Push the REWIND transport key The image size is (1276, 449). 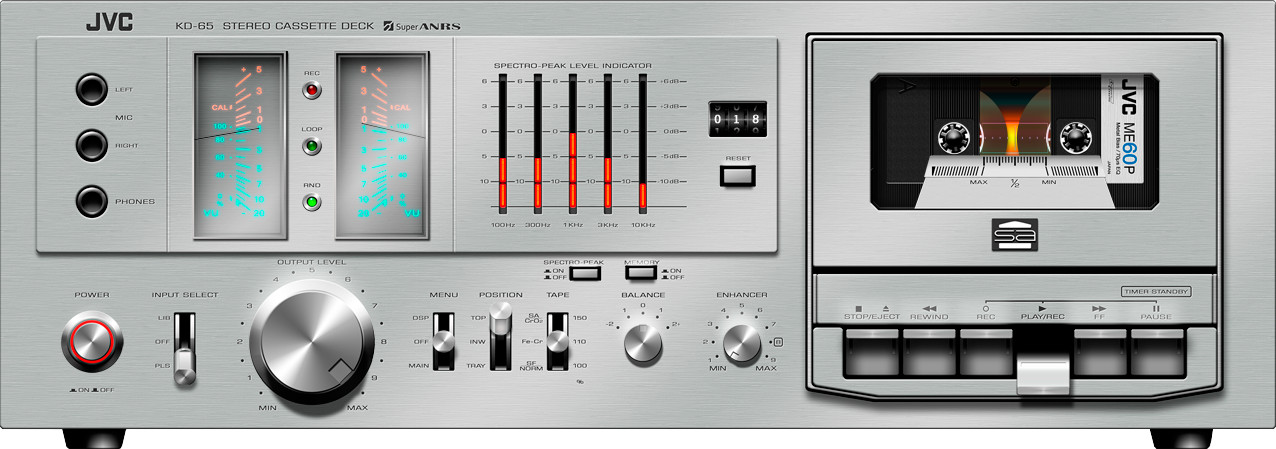click(x=929, y=351)
